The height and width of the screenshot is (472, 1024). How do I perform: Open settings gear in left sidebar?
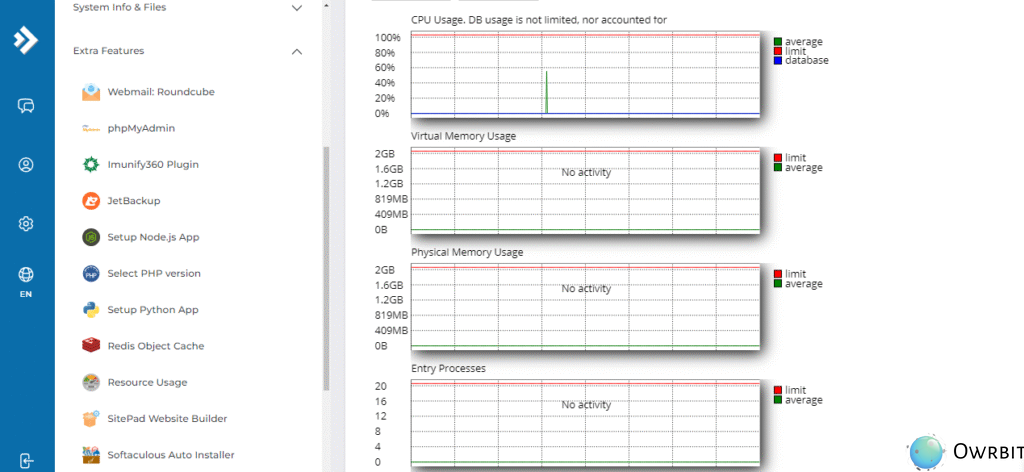[27, 224]
